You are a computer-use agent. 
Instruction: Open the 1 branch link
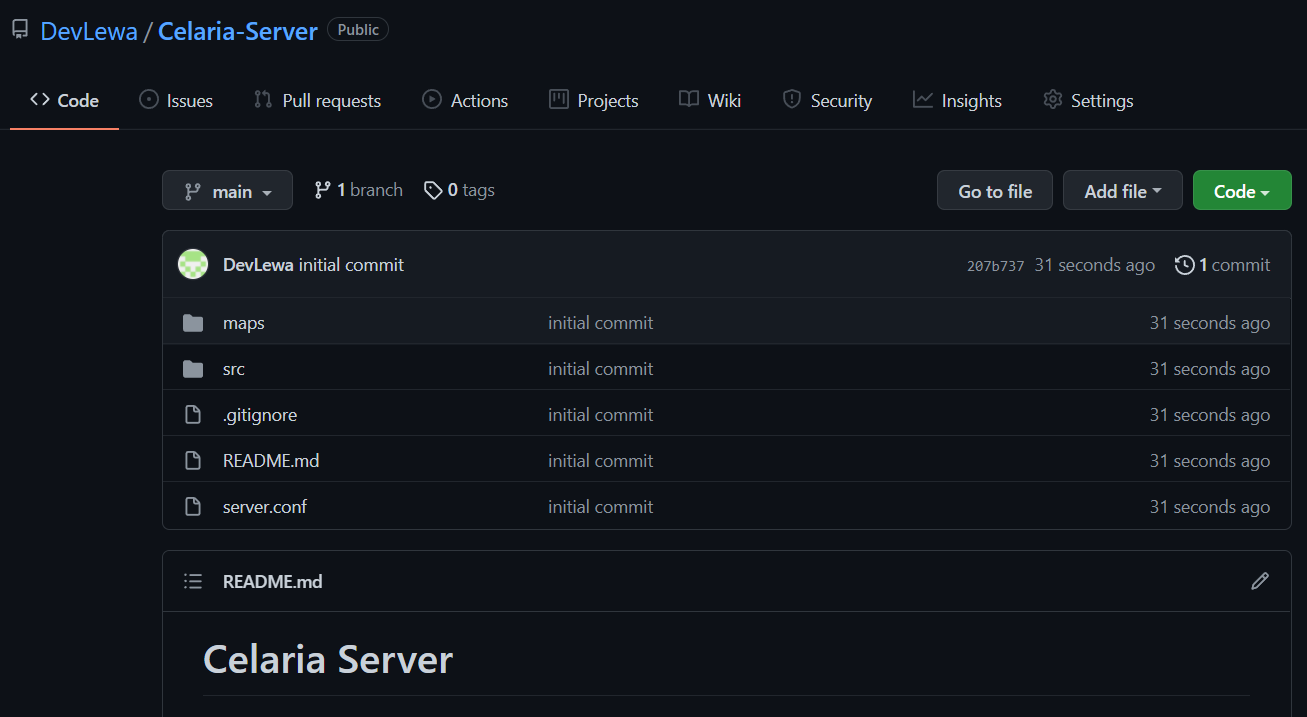358,190
